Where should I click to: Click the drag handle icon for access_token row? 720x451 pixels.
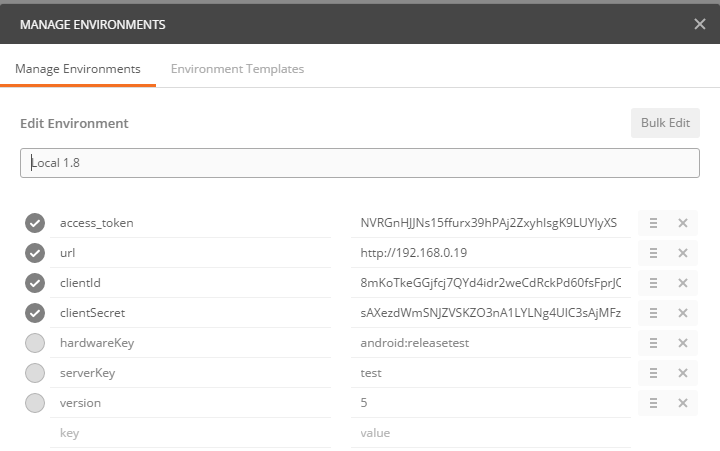point(653,223)
